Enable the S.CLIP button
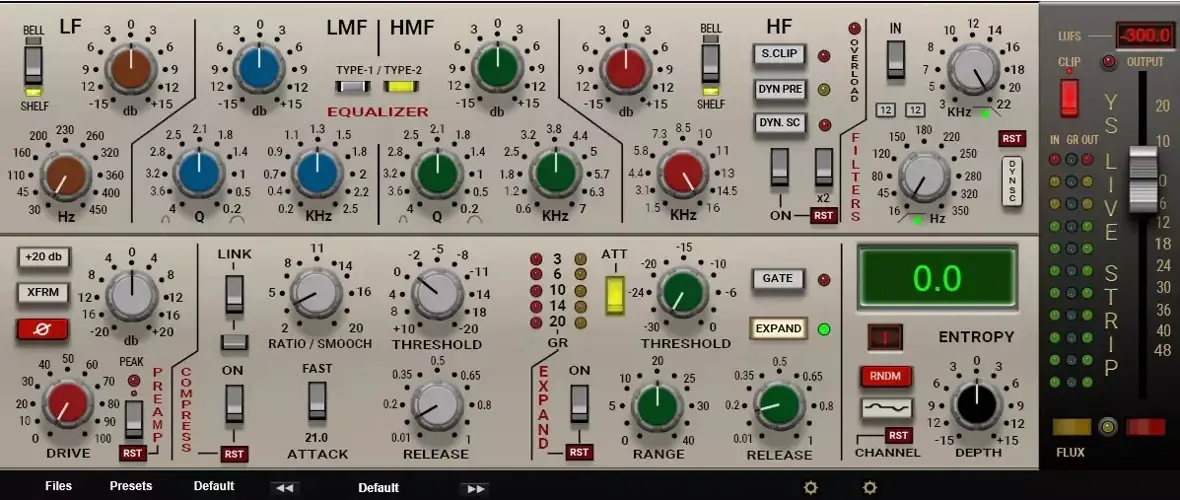 pos(780,55)
